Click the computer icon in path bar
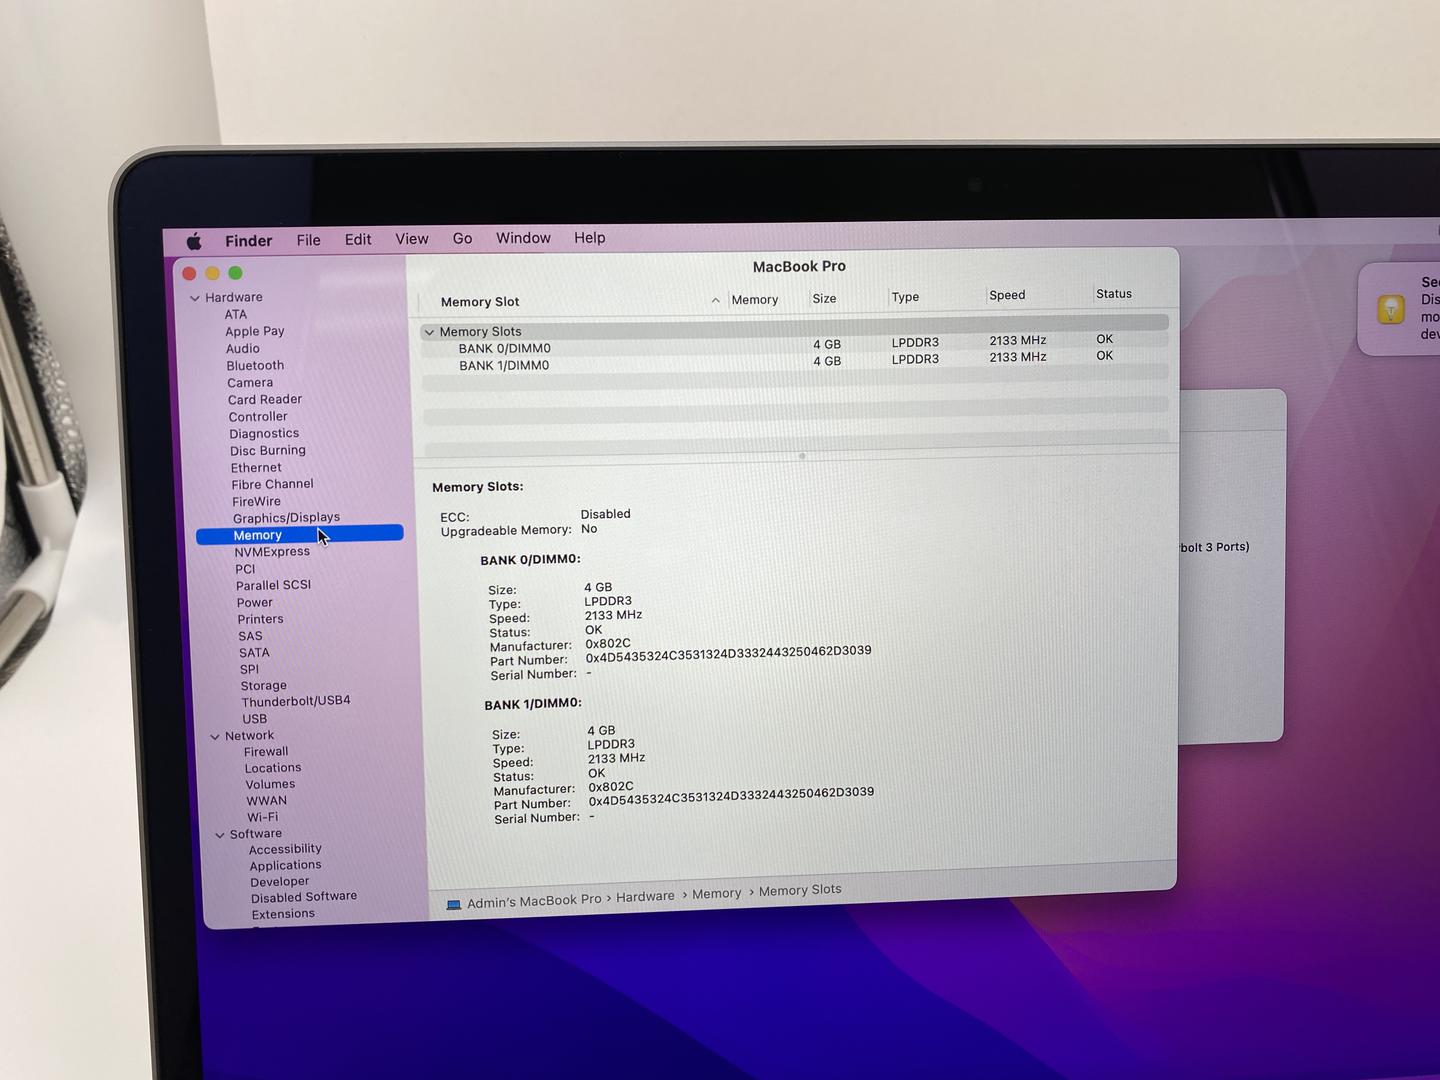 tap(454, 904)
